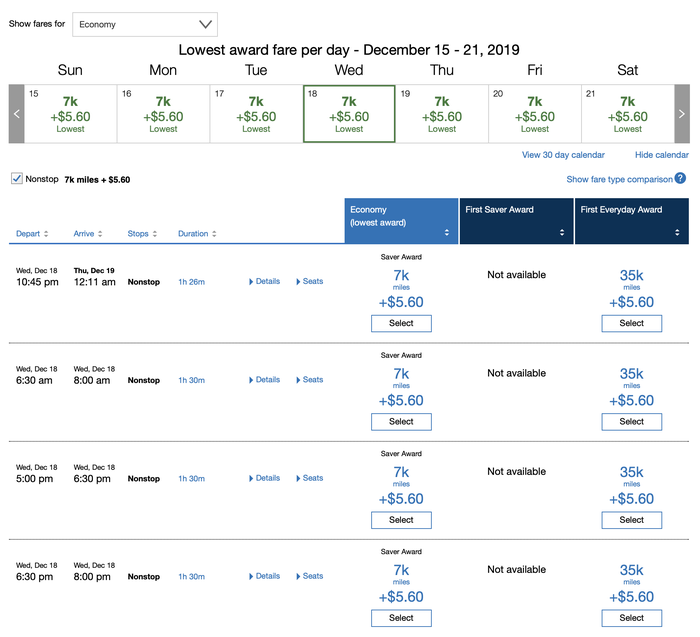
Task: Click Hide calendar link
Action: point(662,155)
